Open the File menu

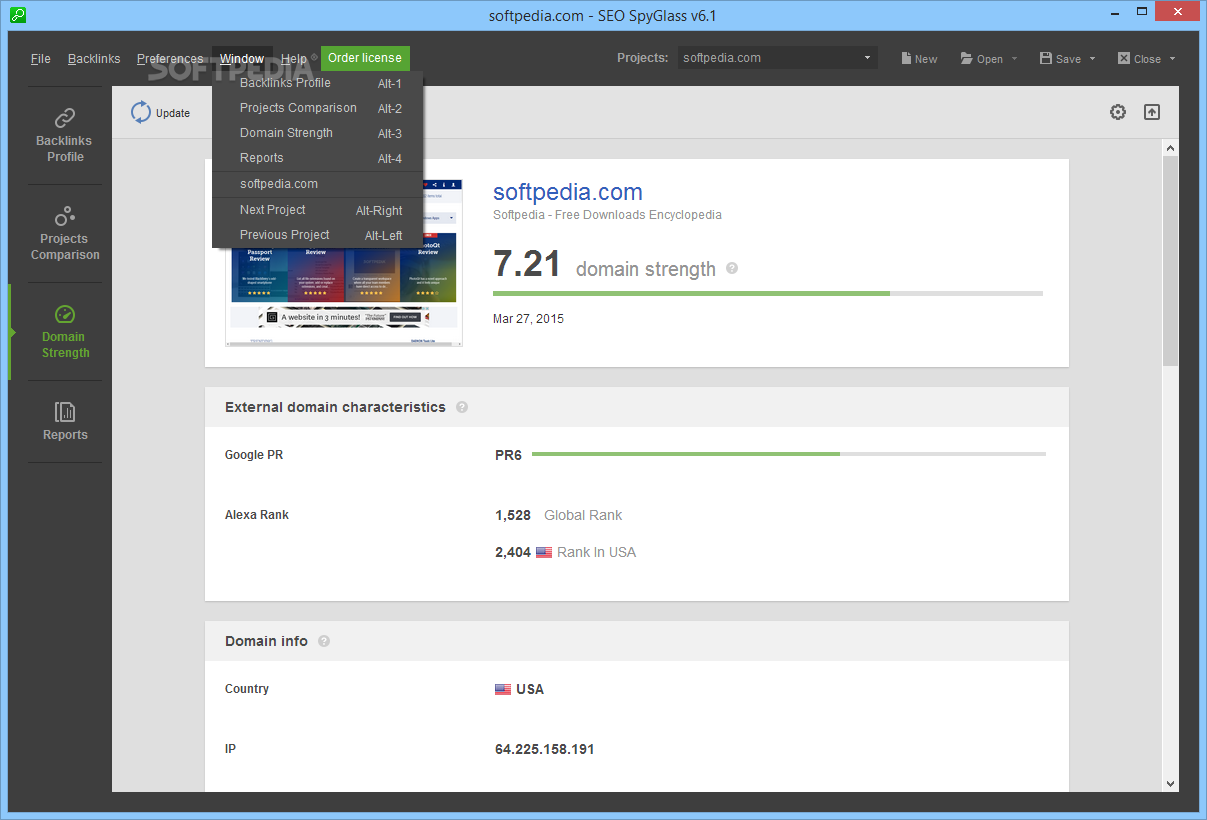(41, 58)
